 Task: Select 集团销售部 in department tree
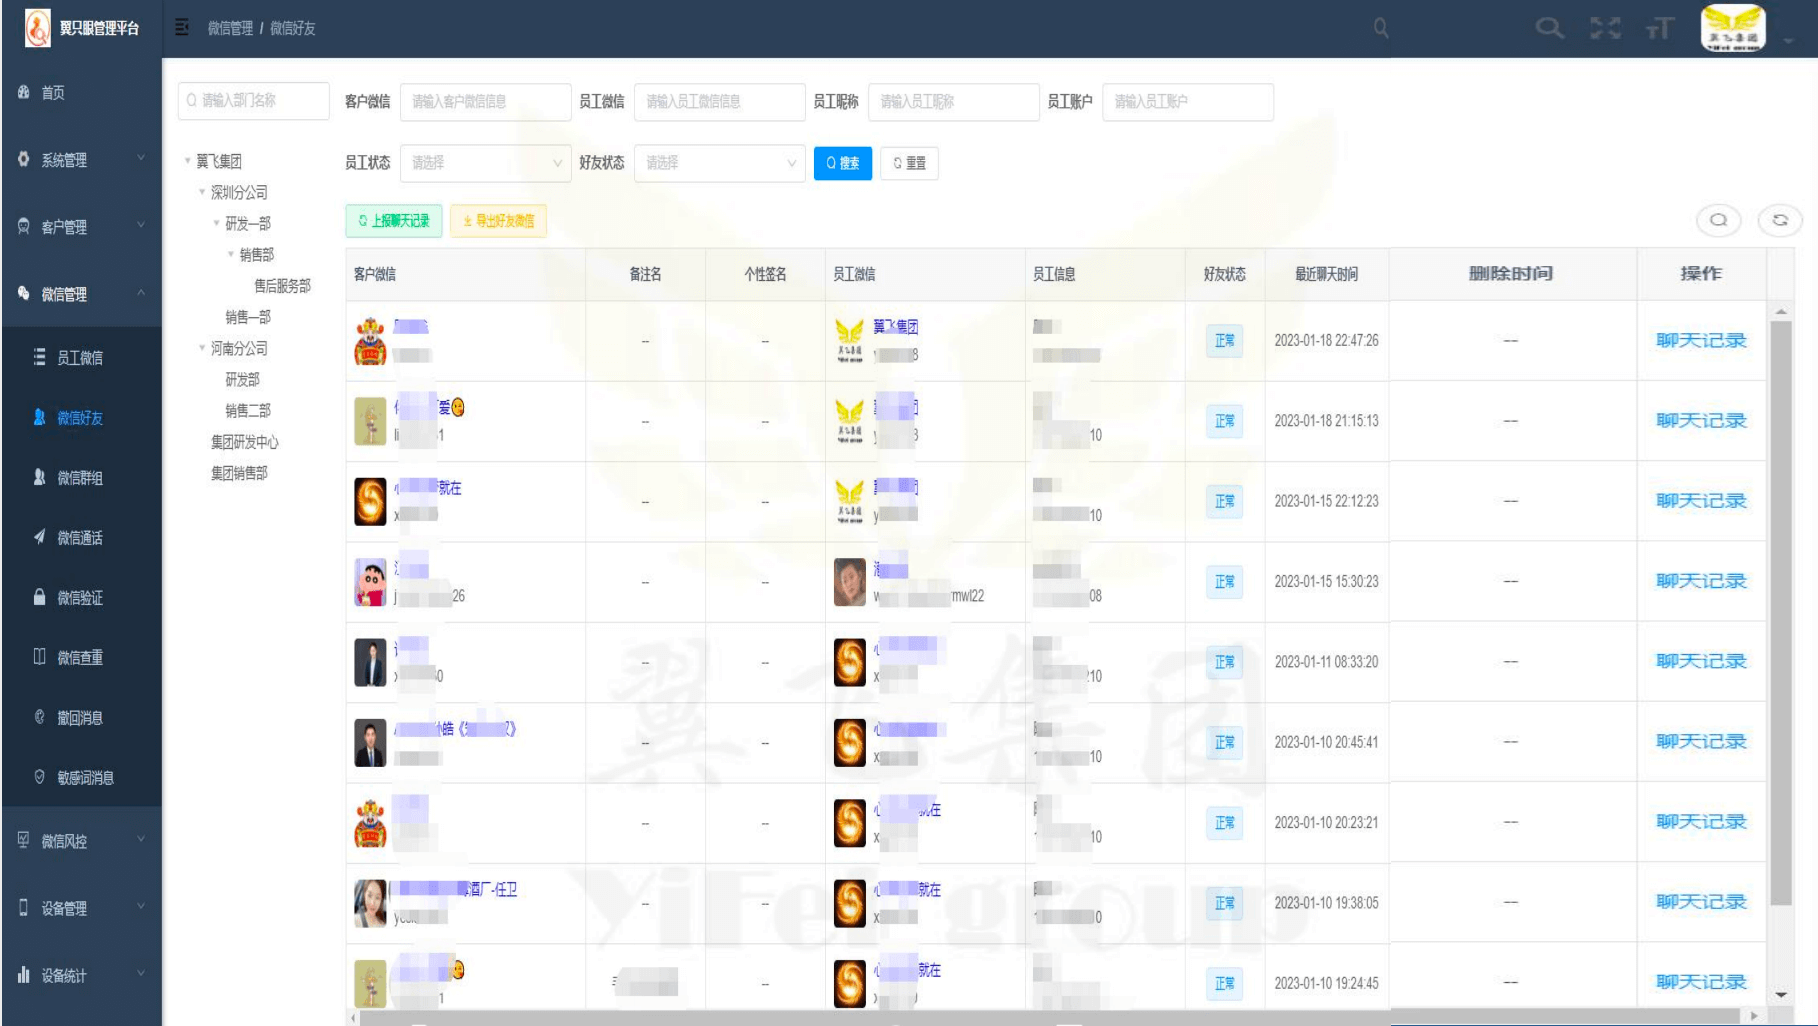click(239, 473)
